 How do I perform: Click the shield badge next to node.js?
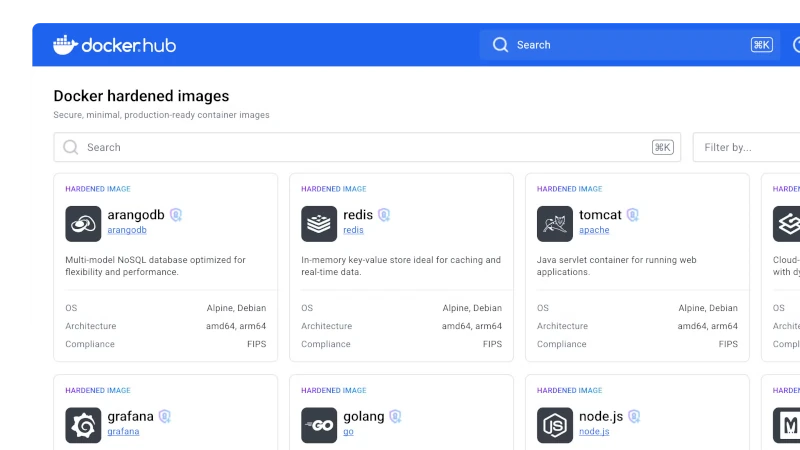coord(634,416)
